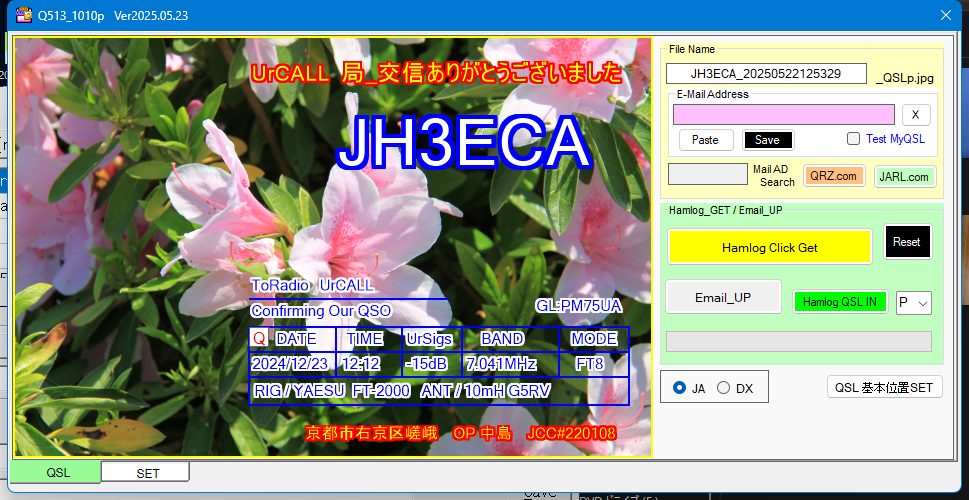This screenshot has height=500, width=969.
Task: Click the _QSLp.jpg filename suffix label
Action: pyautogui.click(x=905, y=78)
